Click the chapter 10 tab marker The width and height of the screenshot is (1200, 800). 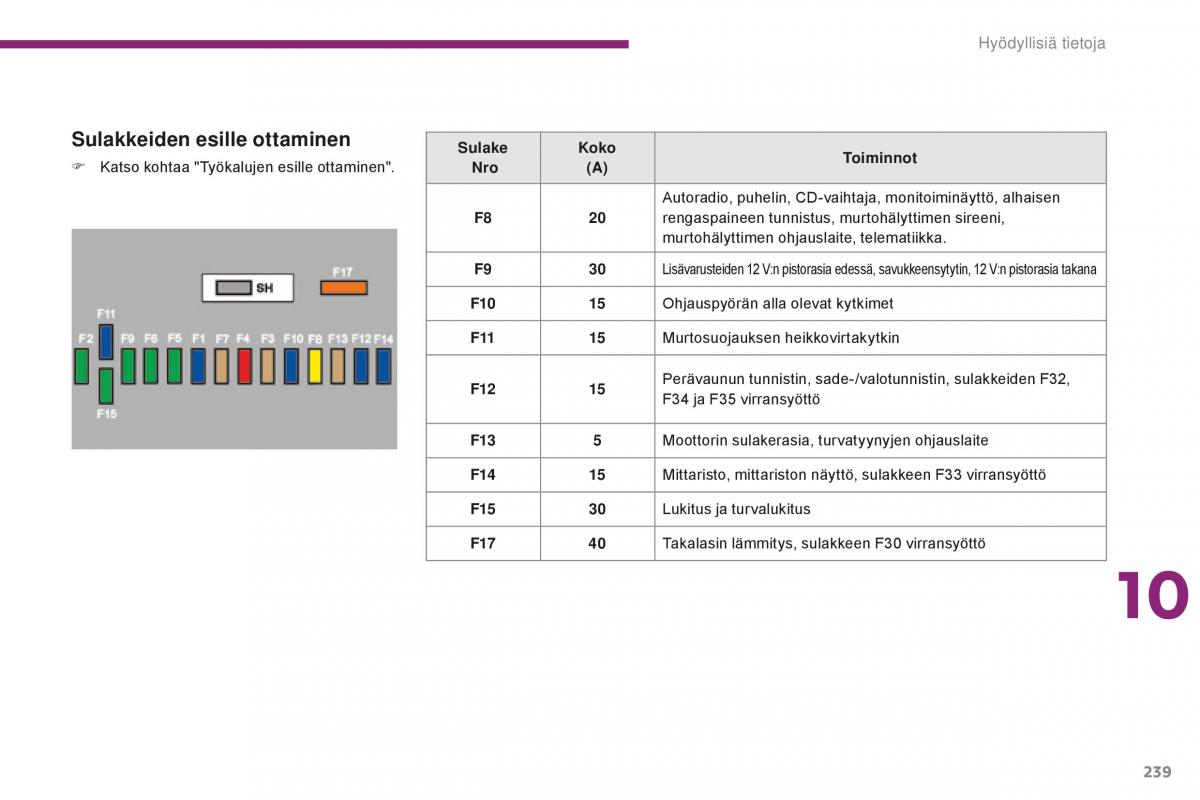[x=1153, y=596]
